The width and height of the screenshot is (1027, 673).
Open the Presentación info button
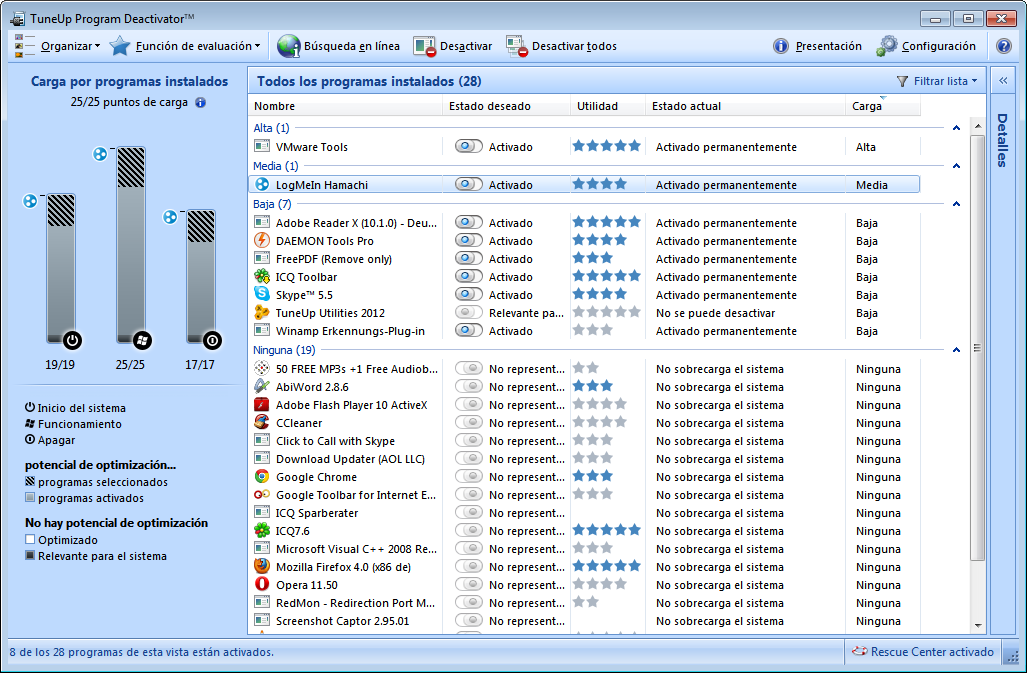click(x=817, y=46)
